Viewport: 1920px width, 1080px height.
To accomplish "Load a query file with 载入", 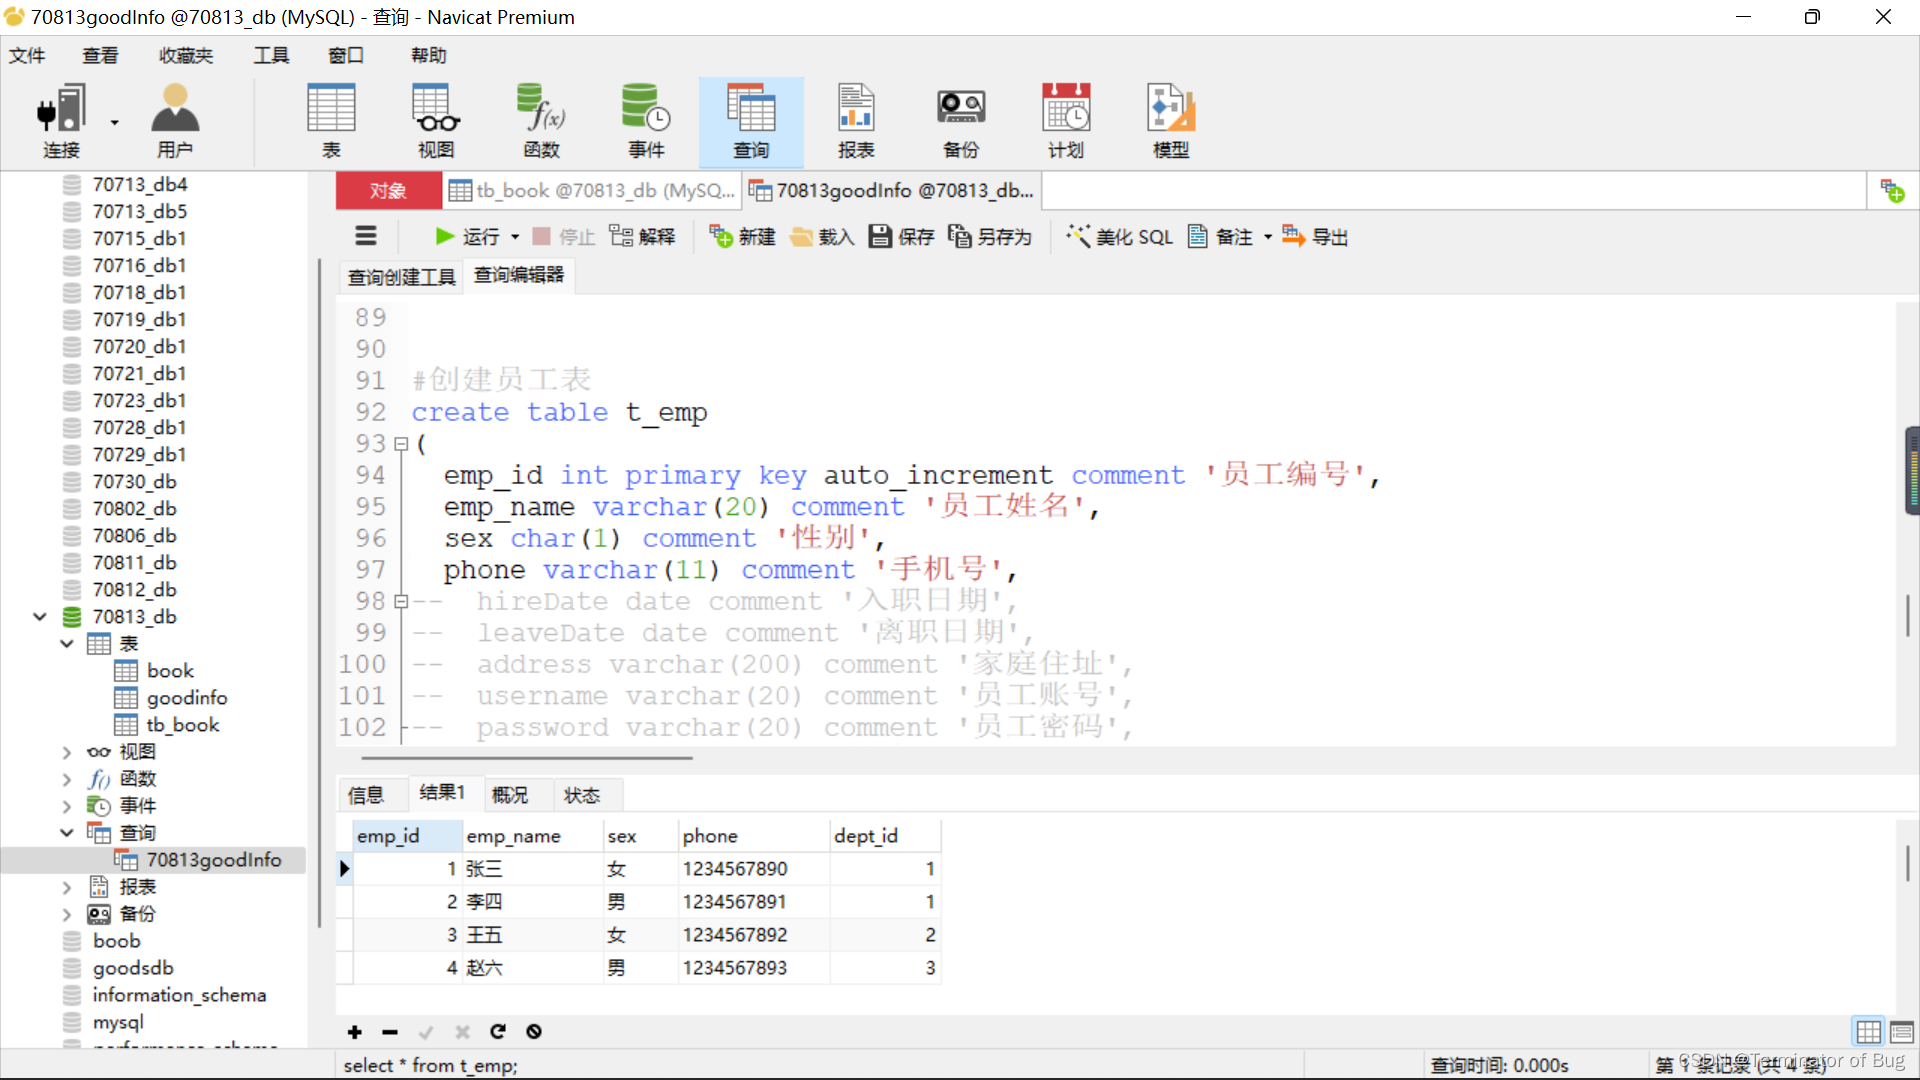I will pyautogui.click(x=822, y=236).
